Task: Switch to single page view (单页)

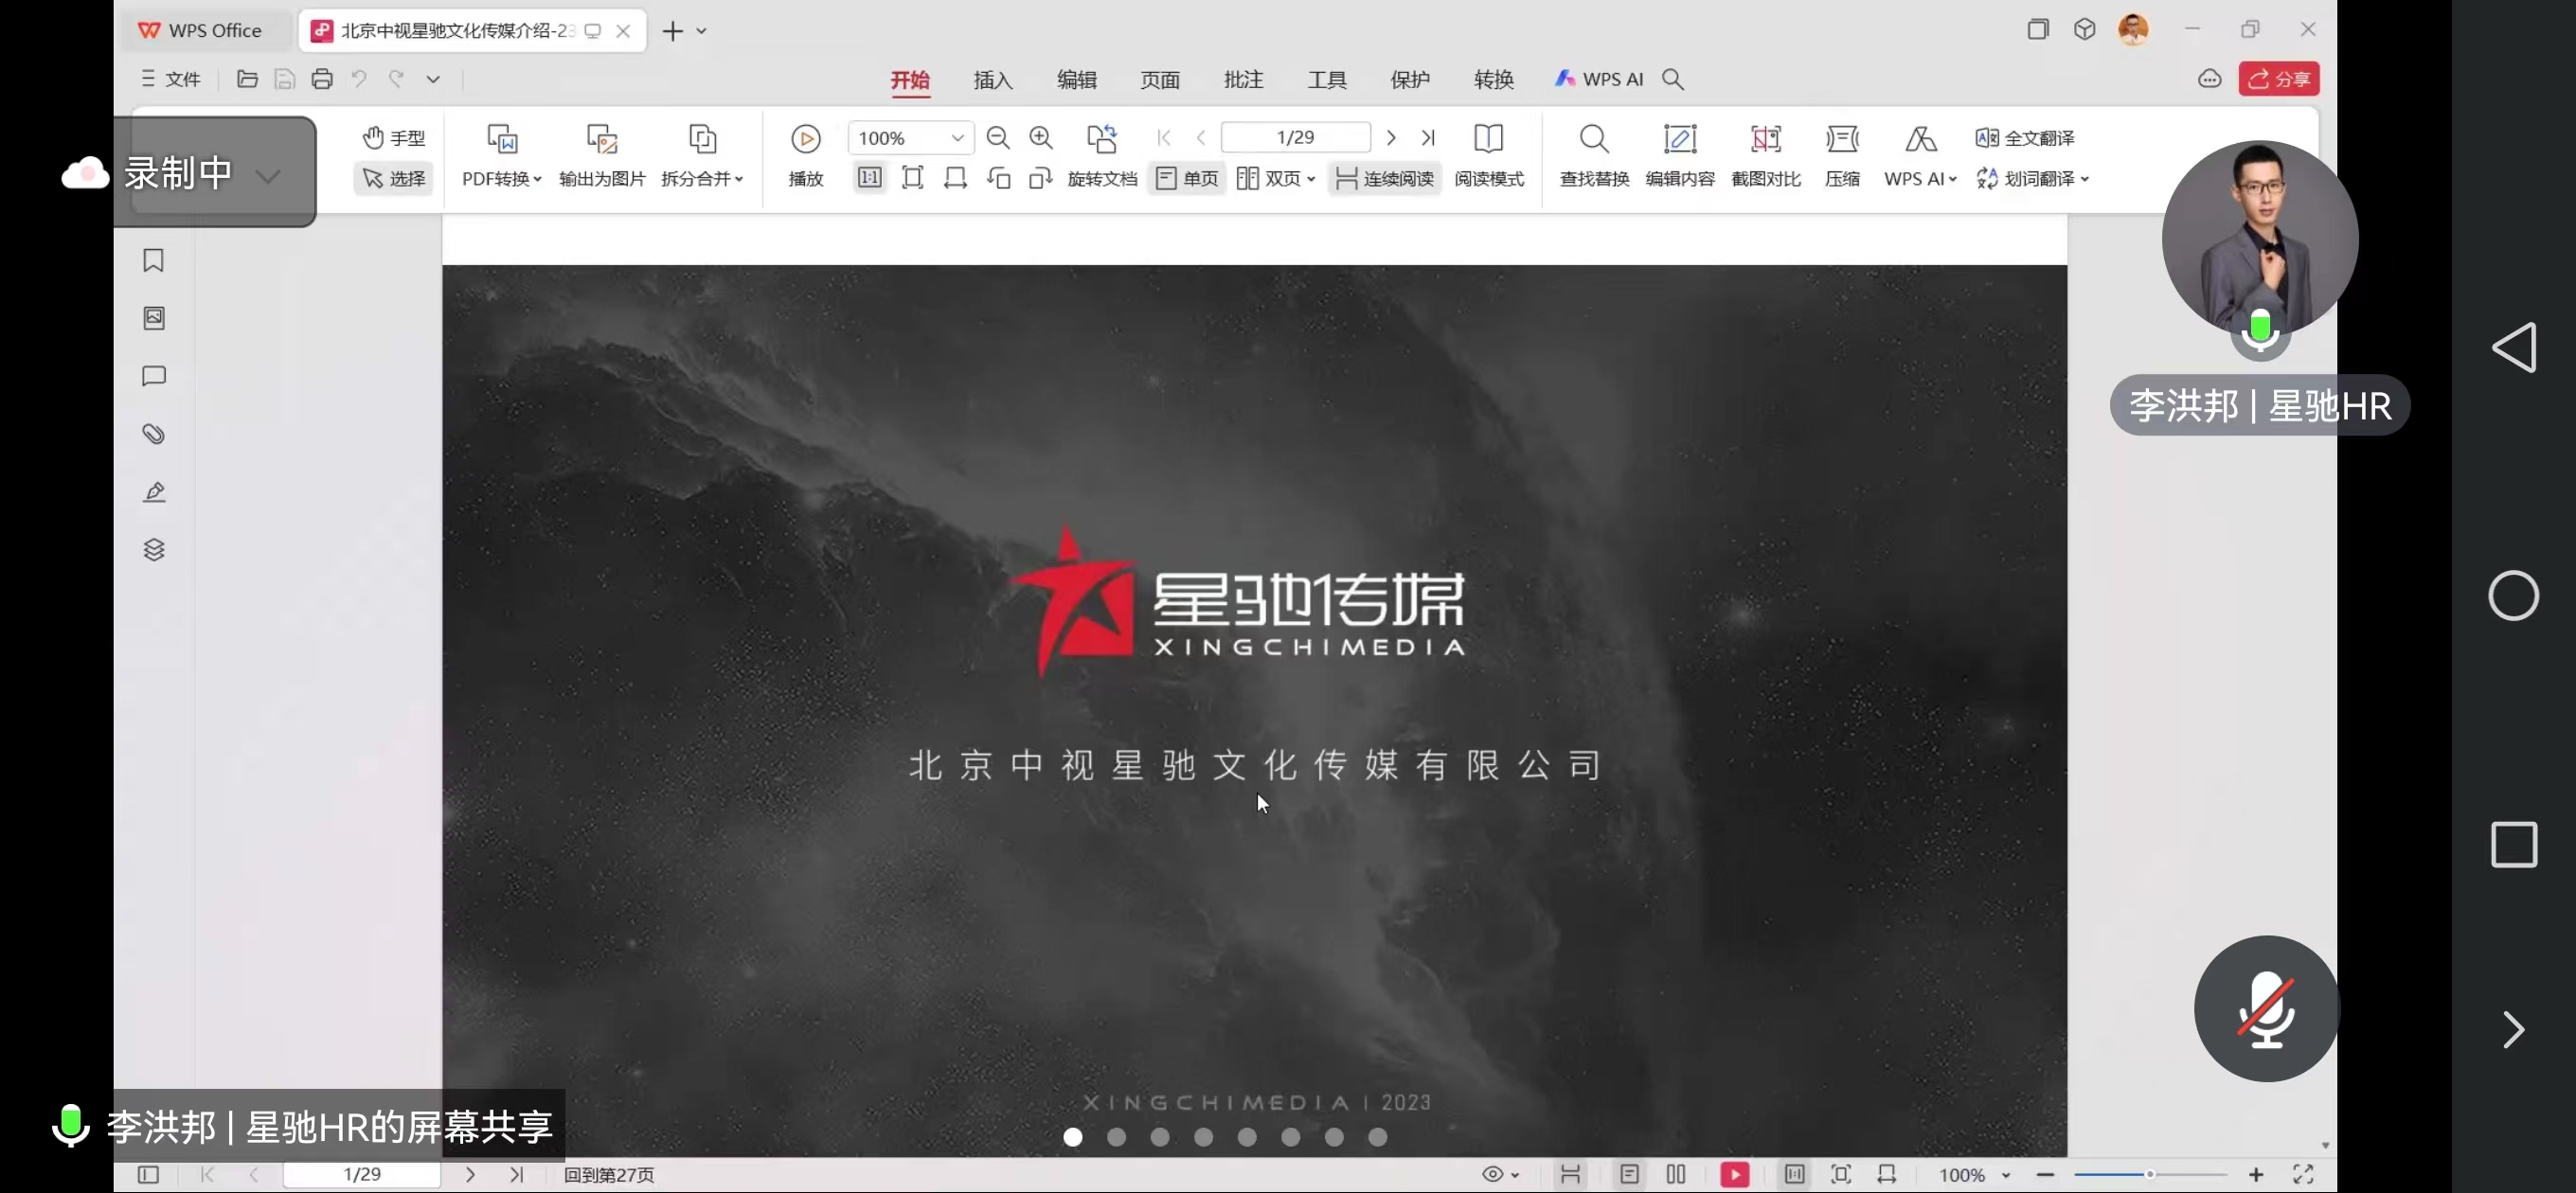Action: tap(1187, 178)
